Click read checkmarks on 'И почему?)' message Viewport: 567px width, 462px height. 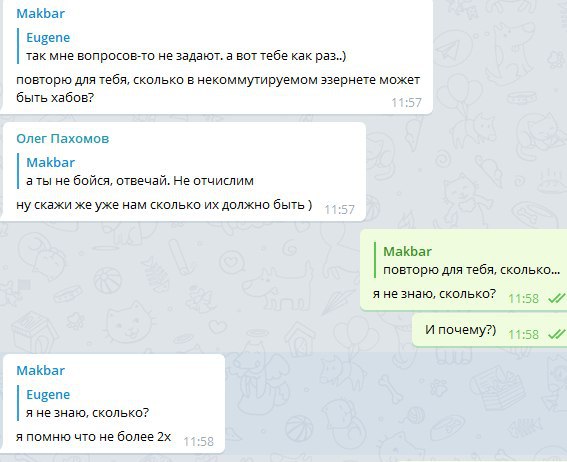[556, 334]
